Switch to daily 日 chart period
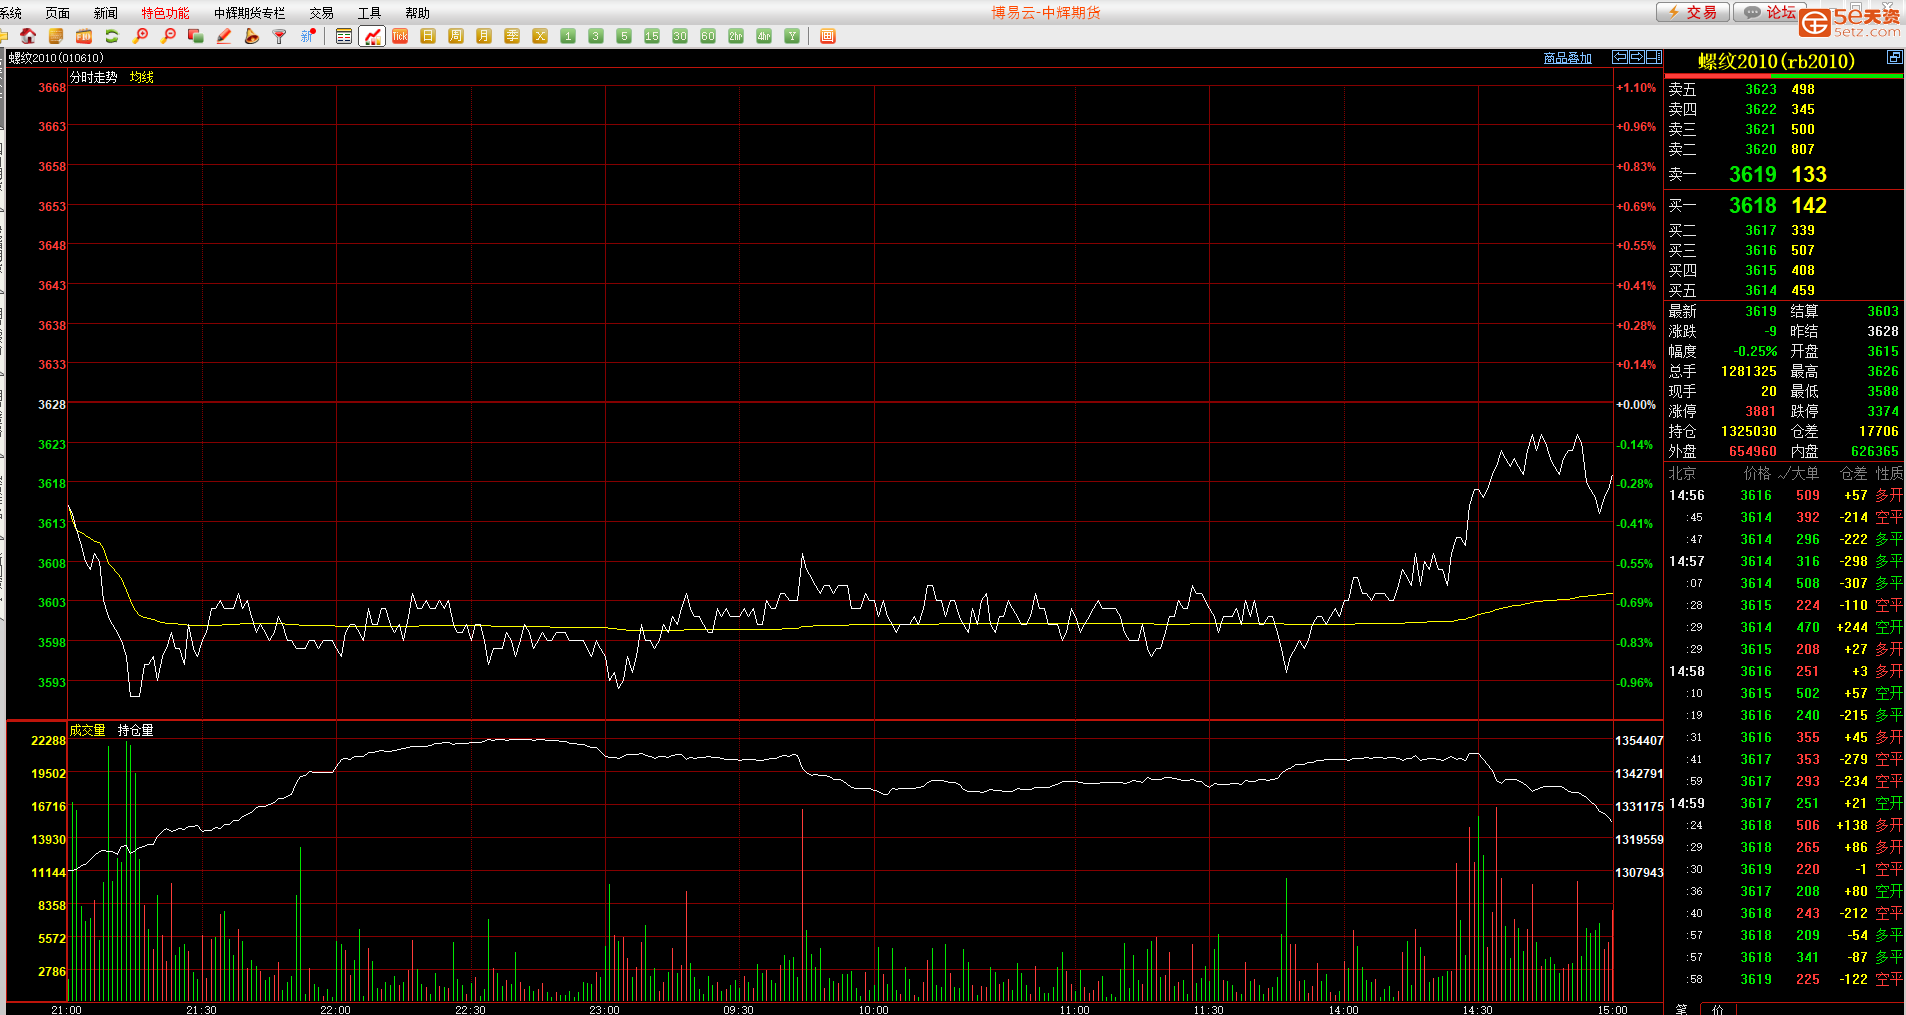Screen dimensions: 1906x1015 pos(428,36)
